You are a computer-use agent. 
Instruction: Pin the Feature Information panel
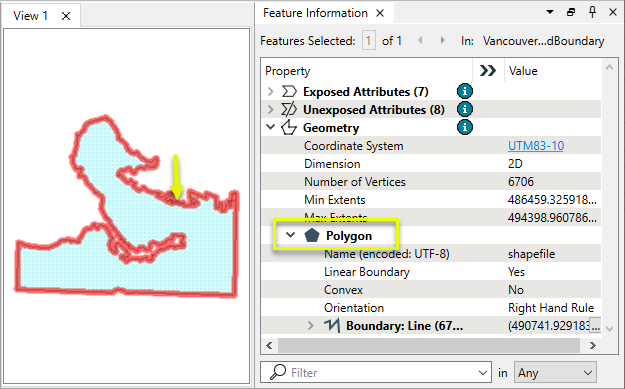pyautogui.click(x=592, y=12)
